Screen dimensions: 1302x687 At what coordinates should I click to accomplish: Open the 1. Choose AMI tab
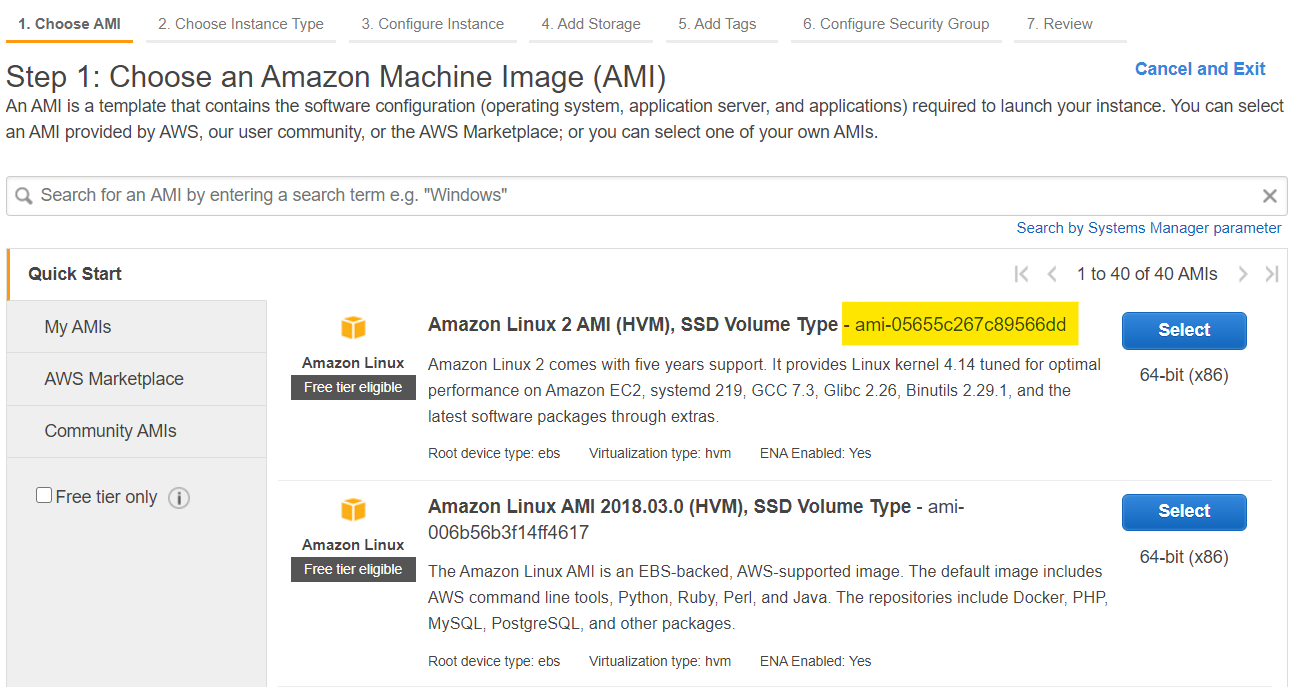69,24
